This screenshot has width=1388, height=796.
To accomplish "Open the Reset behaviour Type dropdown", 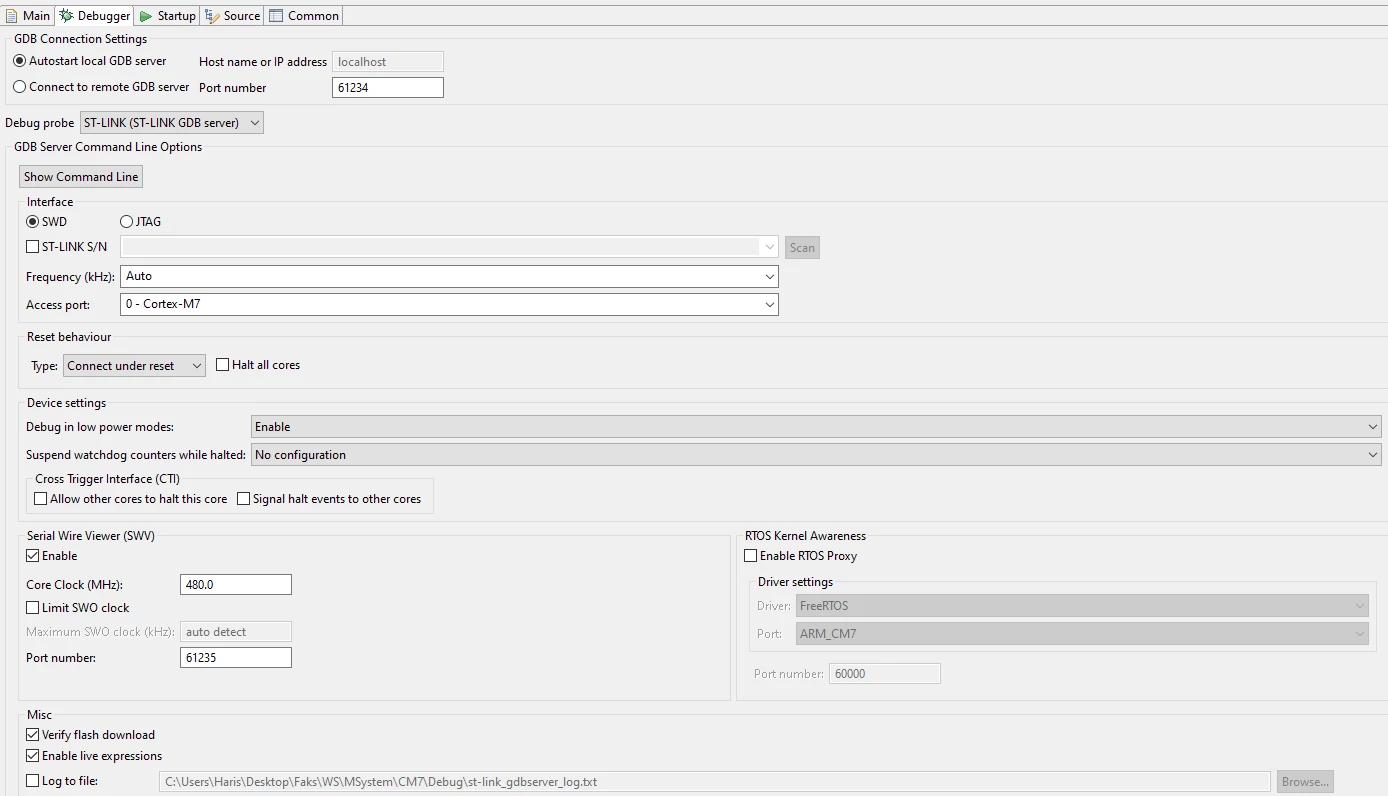I will coord(134,366).
